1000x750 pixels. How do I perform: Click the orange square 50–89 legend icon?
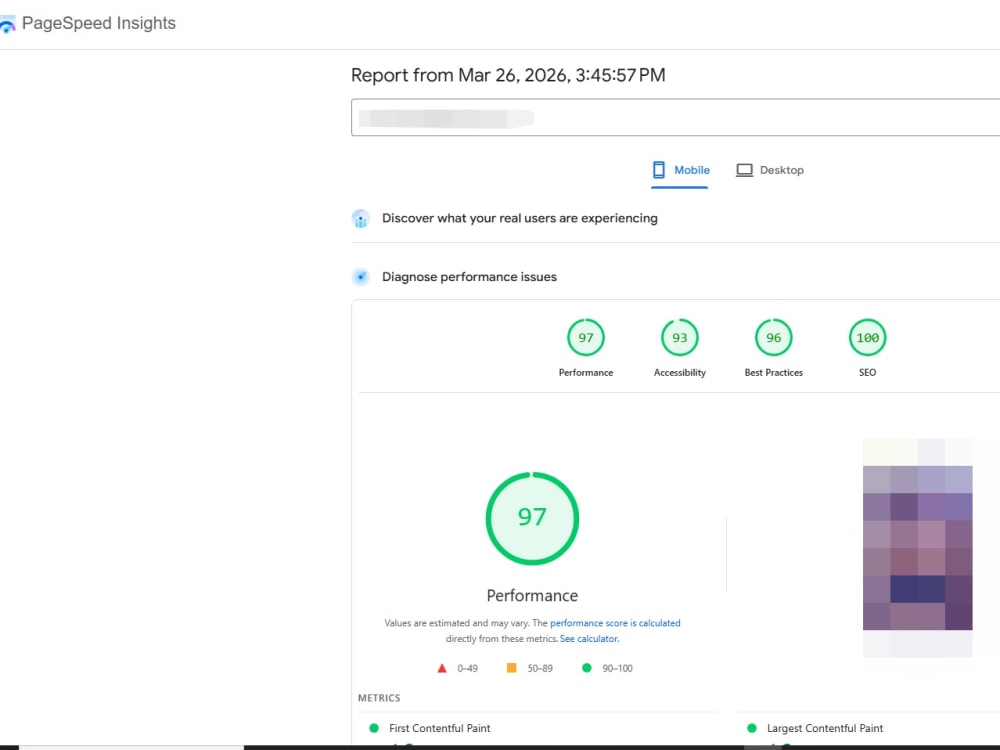pos(511,668)
